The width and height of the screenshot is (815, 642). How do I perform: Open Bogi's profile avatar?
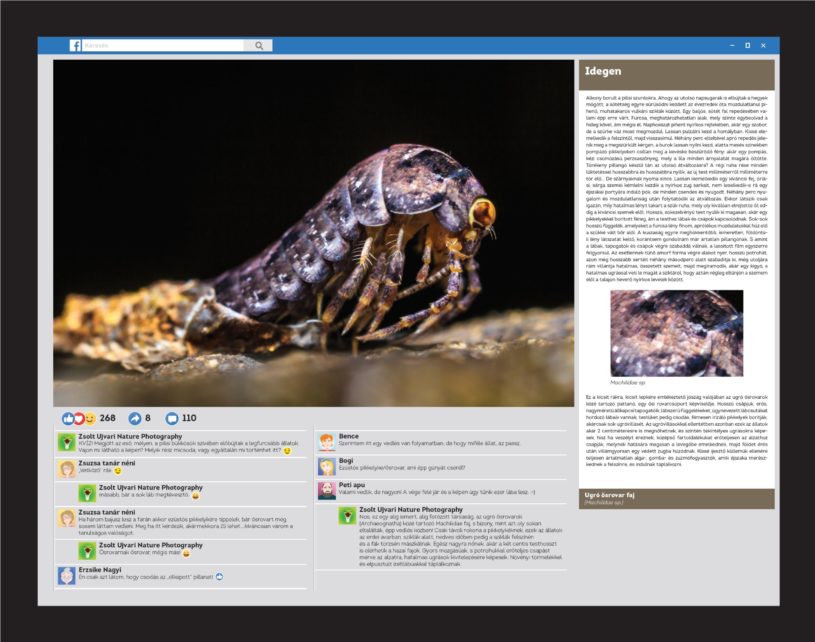point(326,466)
